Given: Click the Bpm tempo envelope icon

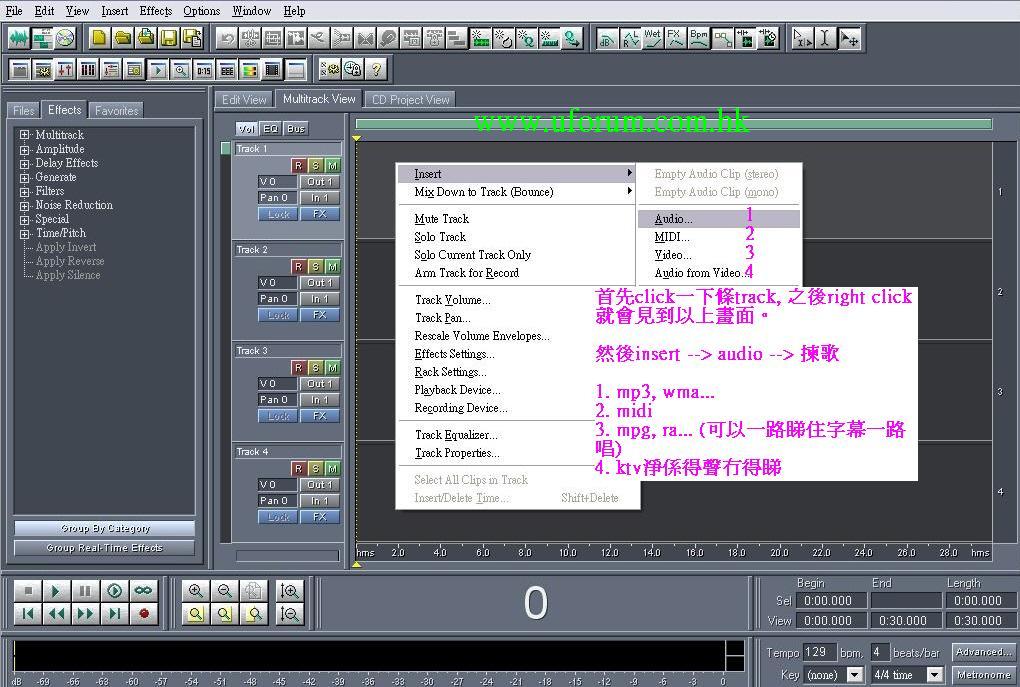Looking at the screenshot, I should pyautogui.click(x=699, y=39).
